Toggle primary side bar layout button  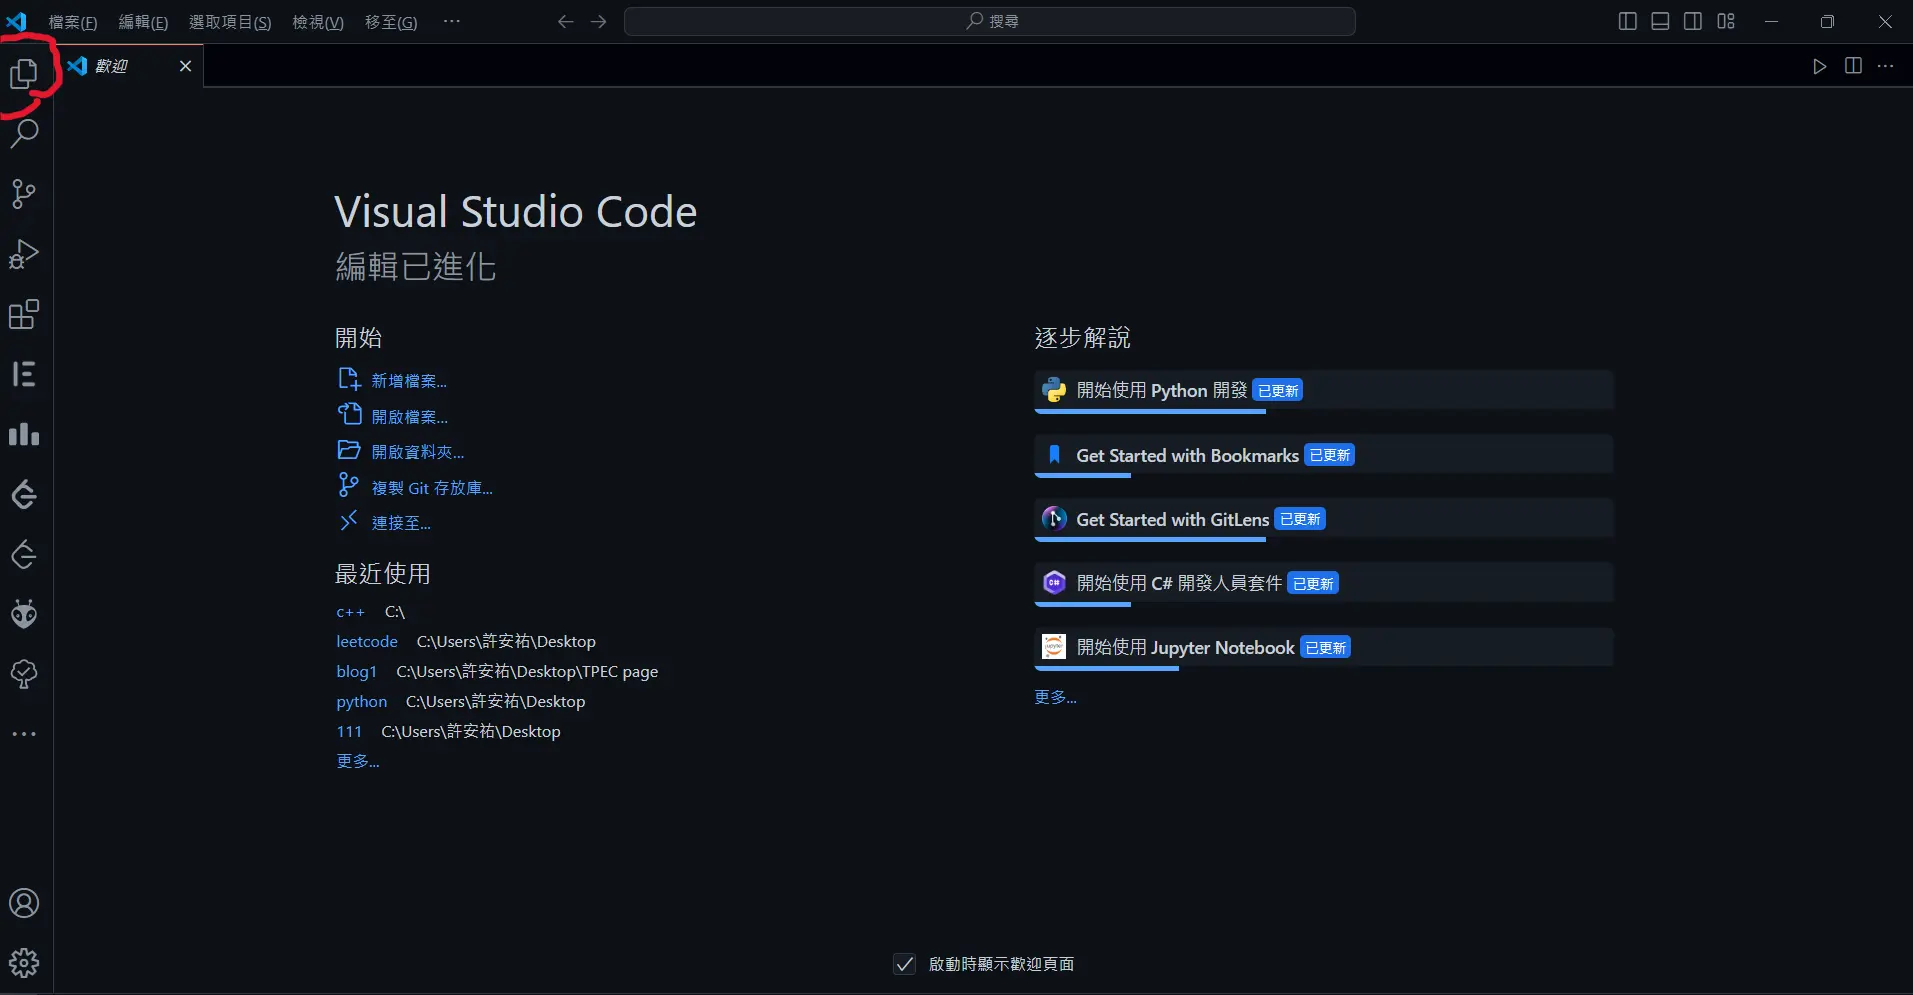1627,21
